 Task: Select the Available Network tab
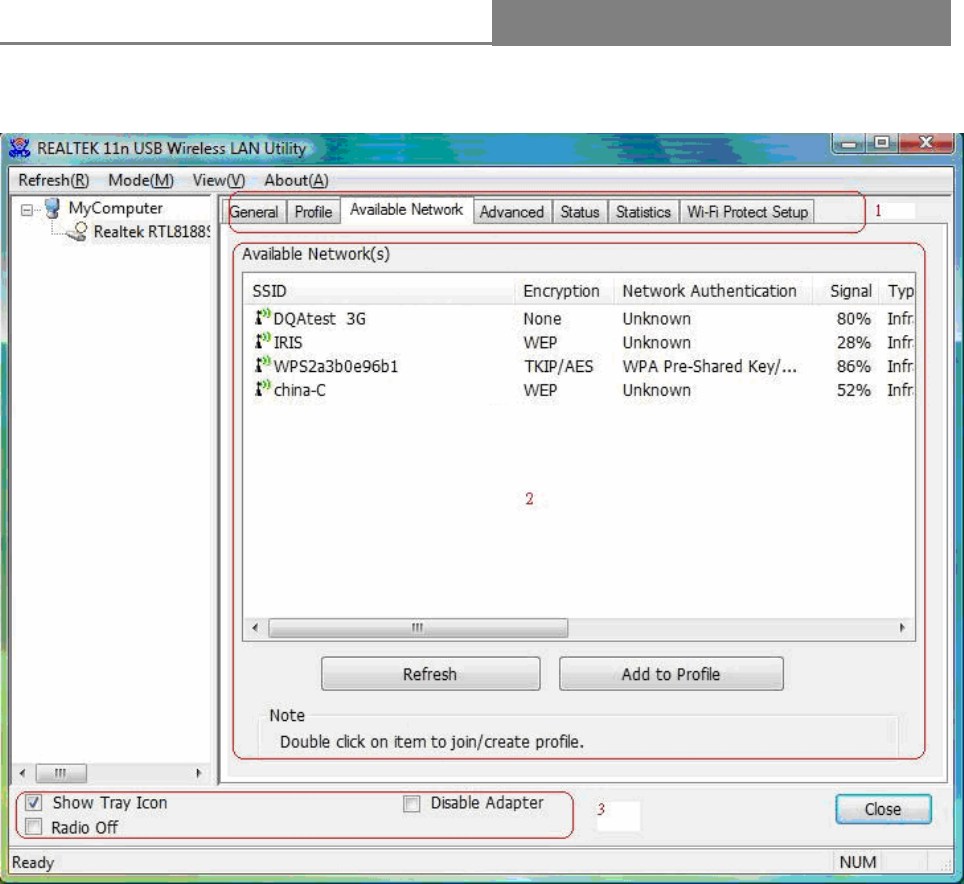pos(406,210)
